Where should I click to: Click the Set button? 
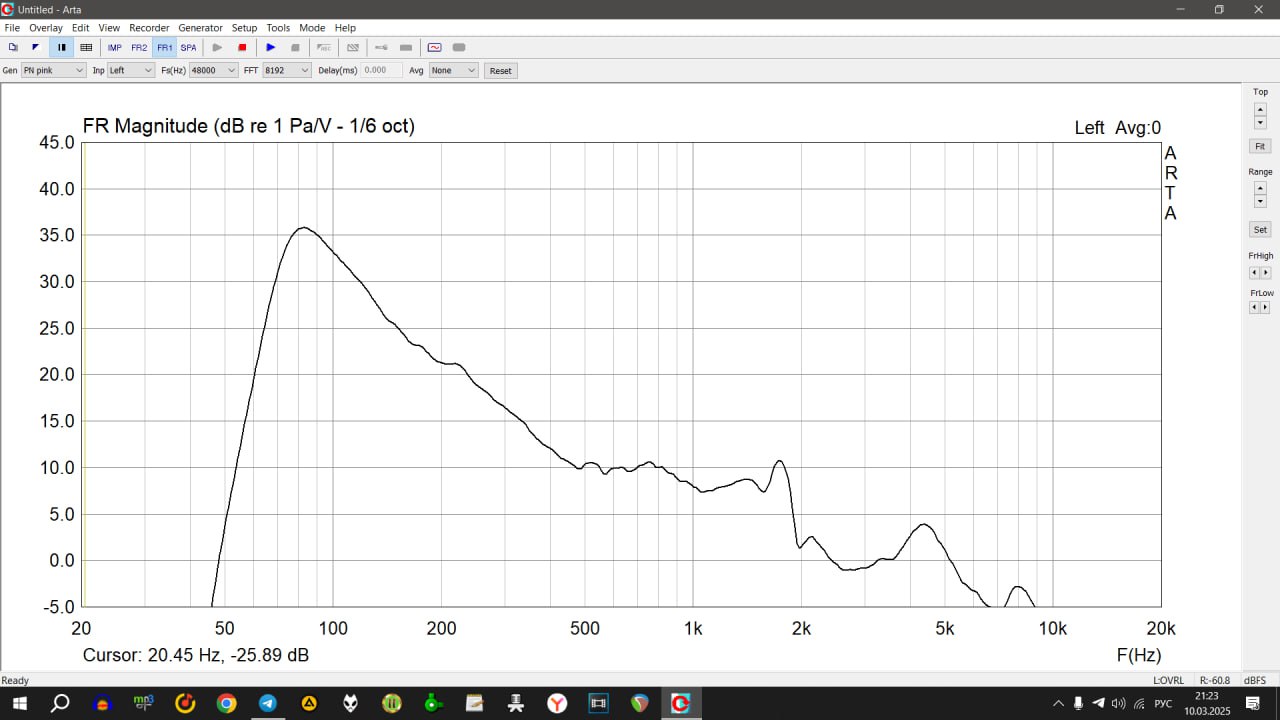[x=1260, y=230]
